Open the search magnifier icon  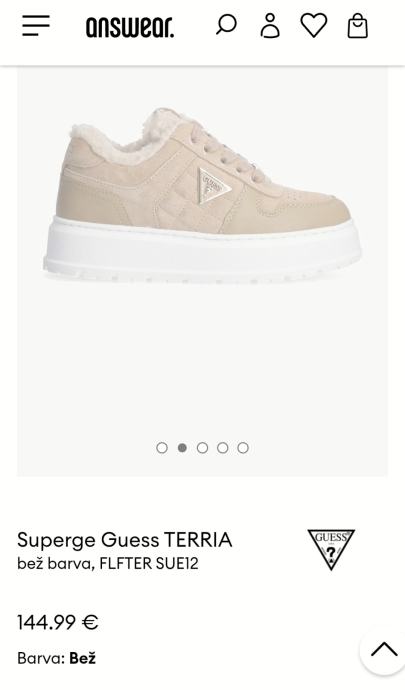[226, 25]
